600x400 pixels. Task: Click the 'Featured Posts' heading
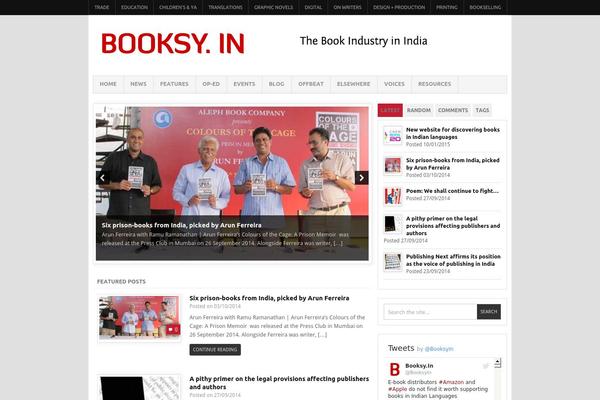(x=121, y=281)
